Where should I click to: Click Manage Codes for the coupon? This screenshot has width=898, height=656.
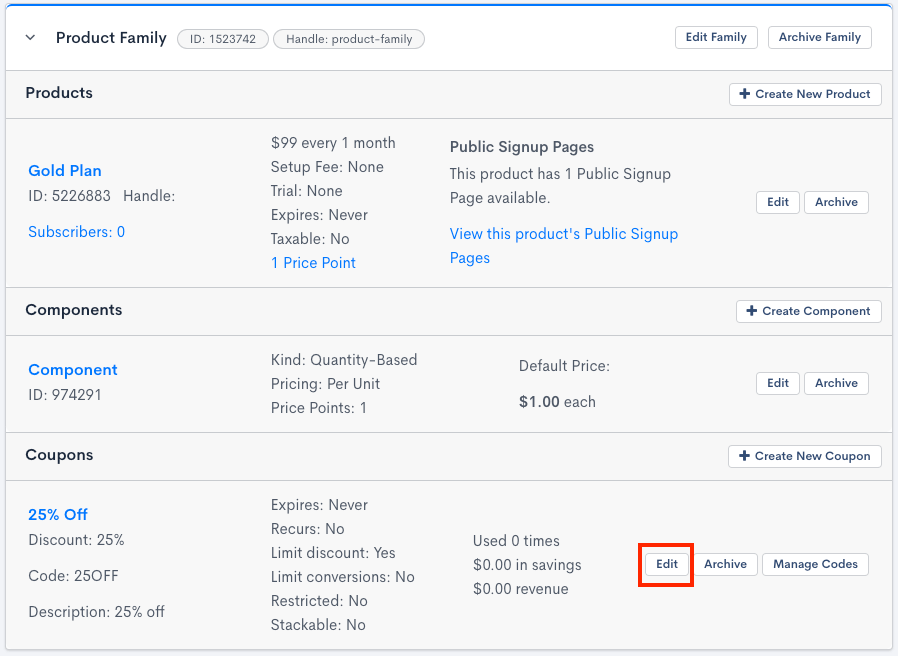pyautogui.click(x=815, y=564)
